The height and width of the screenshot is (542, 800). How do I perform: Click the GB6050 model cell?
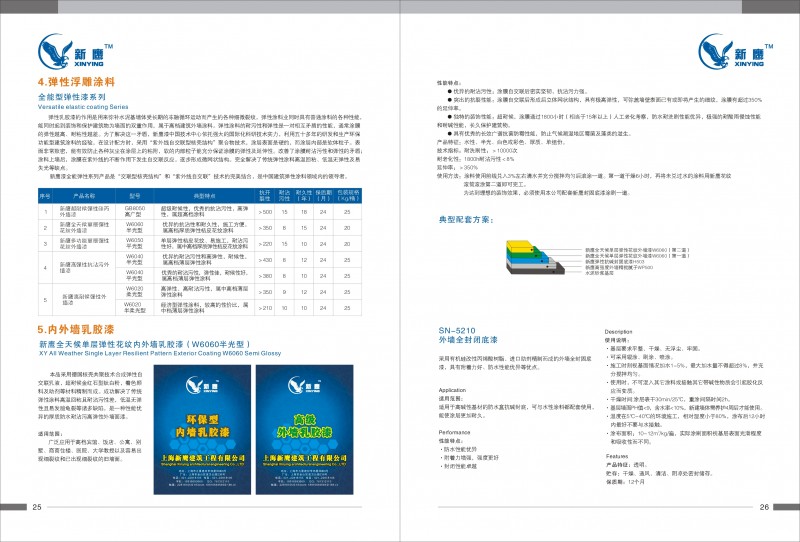135,211
